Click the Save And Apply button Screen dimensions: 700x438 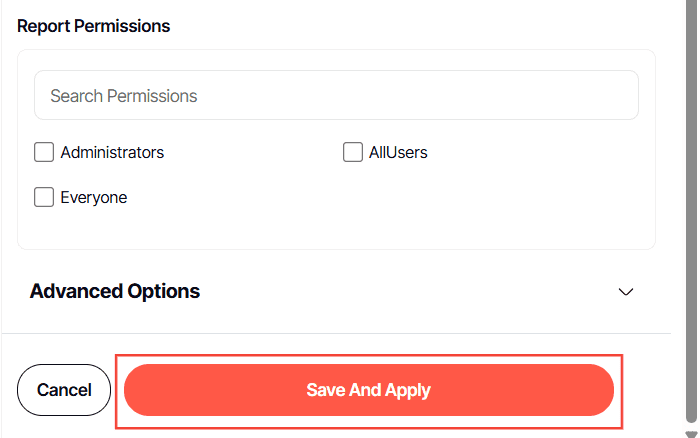click(368, 390)
